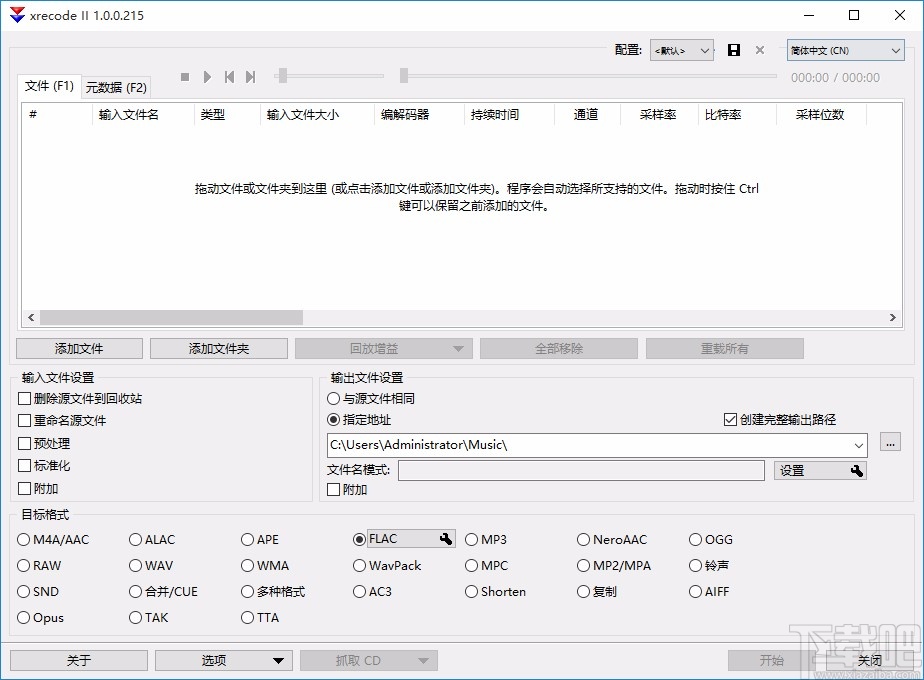
Task: Switch to the 文件 (F1) tab
Action: (47, 87)
